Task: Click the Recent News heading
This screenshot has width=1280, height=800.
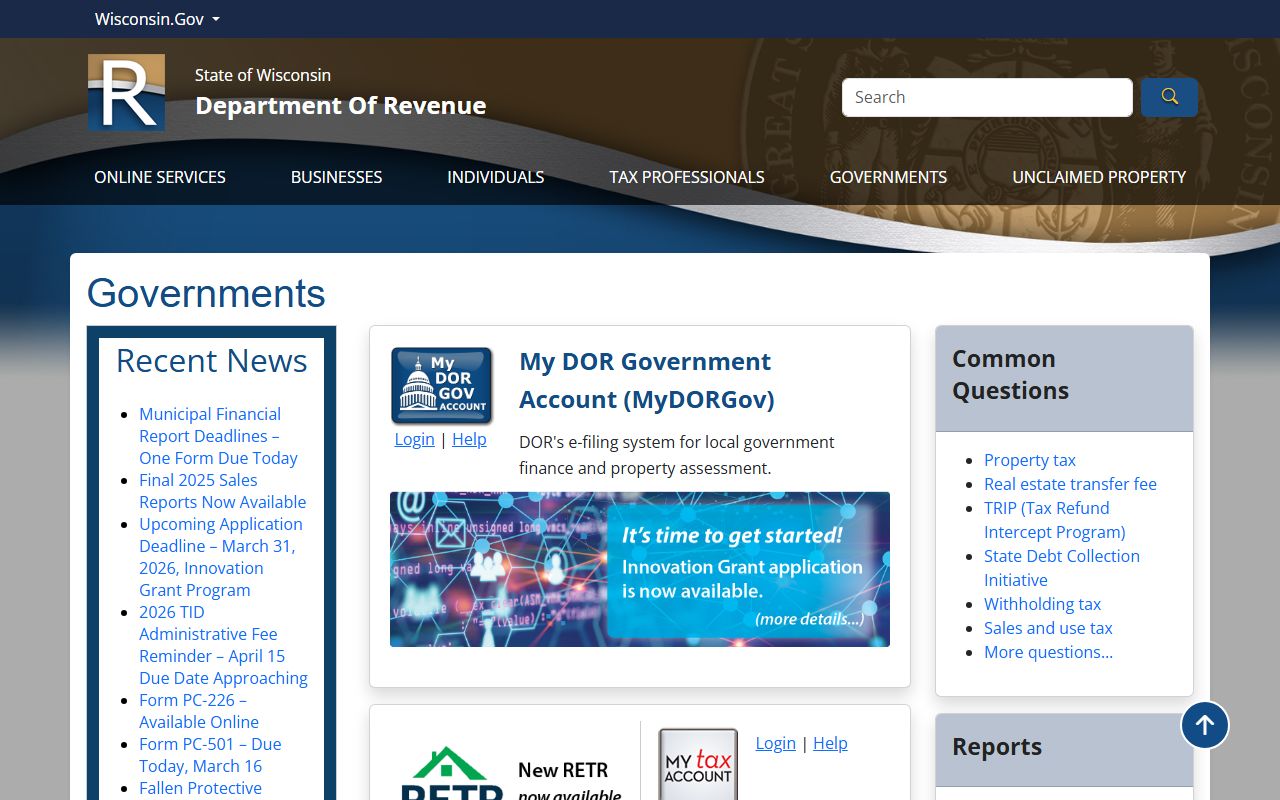Action: [x=211, y=361]
